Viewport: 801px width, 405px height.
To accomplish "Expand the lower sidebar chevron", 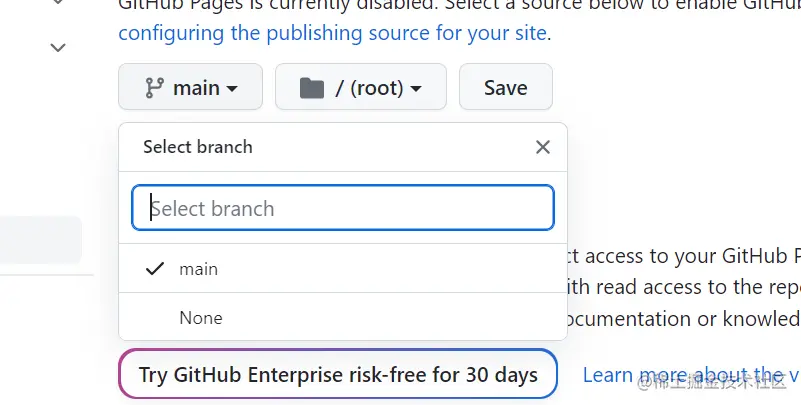I will click(x=58, y=47).
